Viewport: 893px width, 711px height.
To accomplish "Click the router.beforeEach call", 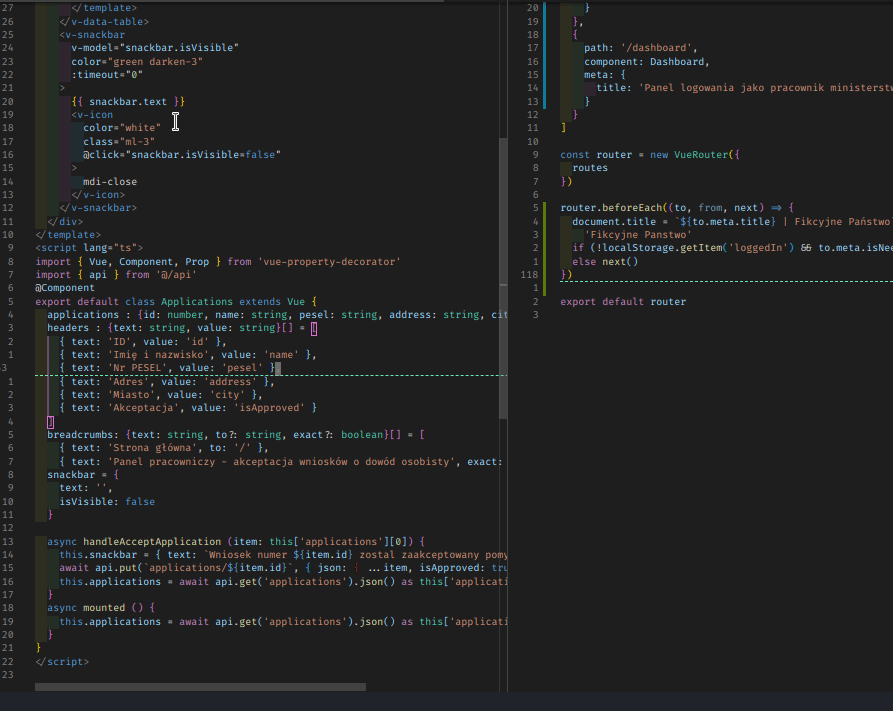I will pos(677,207).
